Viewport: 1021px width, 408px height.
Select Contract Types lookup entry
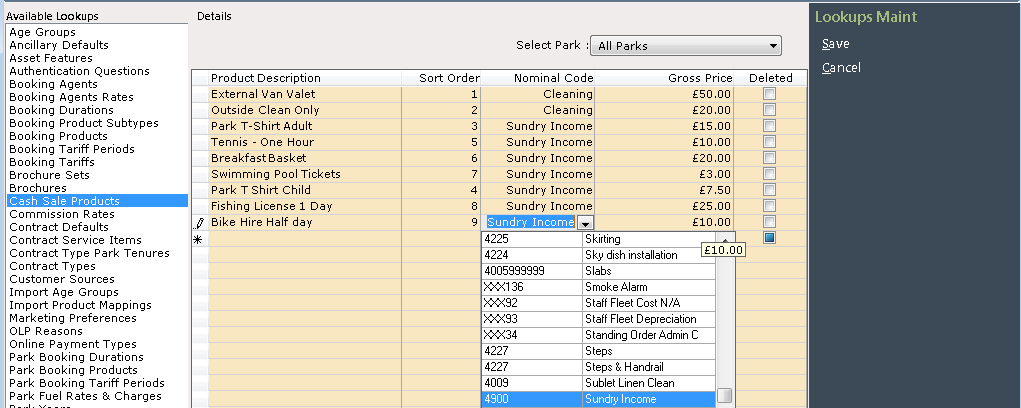(52, 266)
